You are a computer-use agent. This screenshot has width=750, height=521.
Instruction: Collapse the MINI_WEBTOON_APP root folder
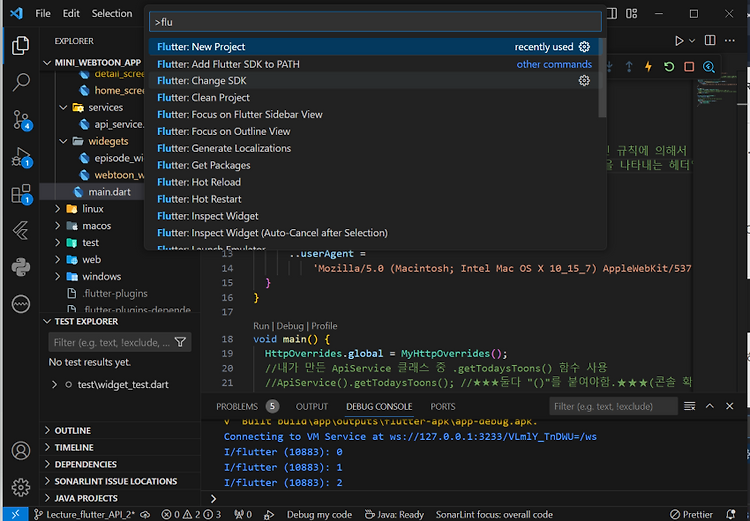pyautogui.click(x=47, y=63)
